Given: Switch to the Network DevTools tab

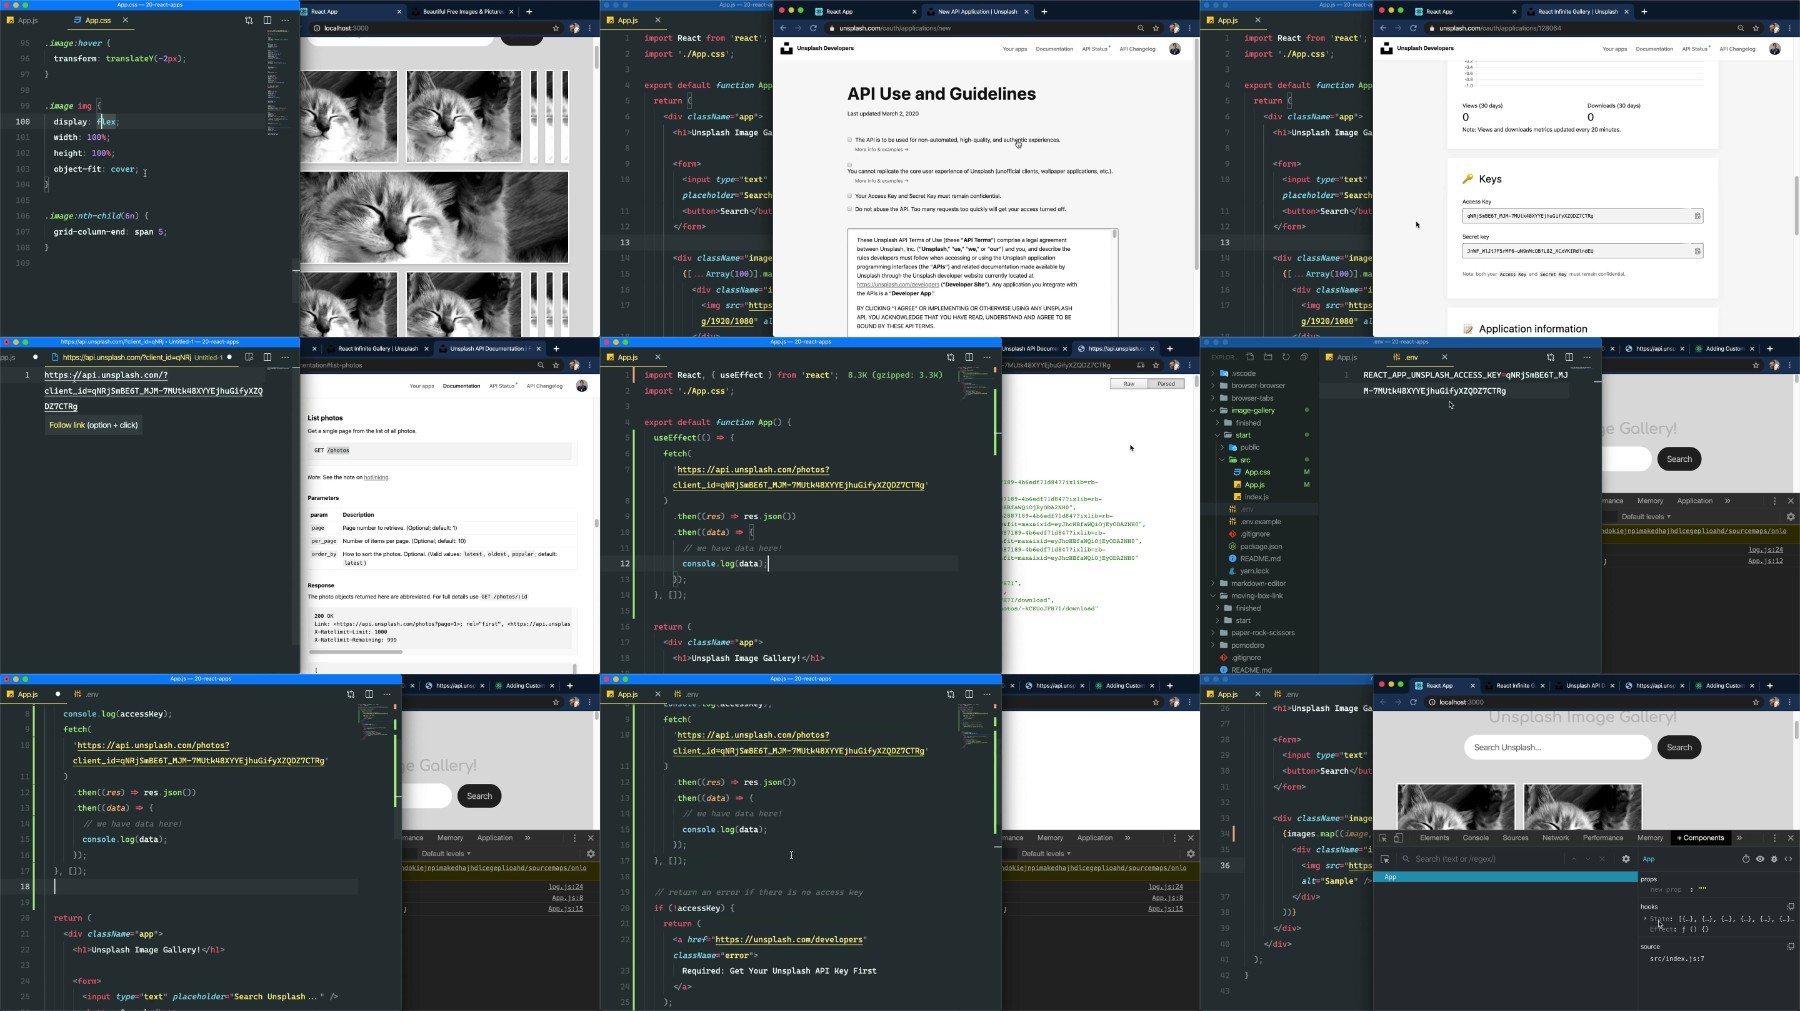Looking at the screenshot, I should pos(1556,838).
